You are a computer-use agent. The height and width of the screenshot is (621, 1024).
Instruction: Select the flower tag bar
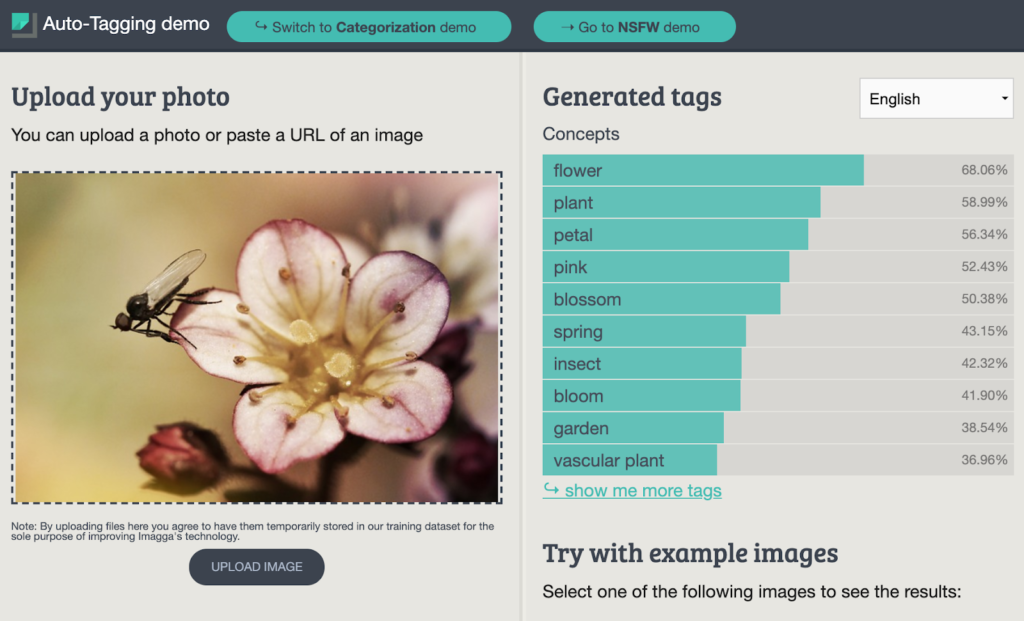tap(702, 170)
